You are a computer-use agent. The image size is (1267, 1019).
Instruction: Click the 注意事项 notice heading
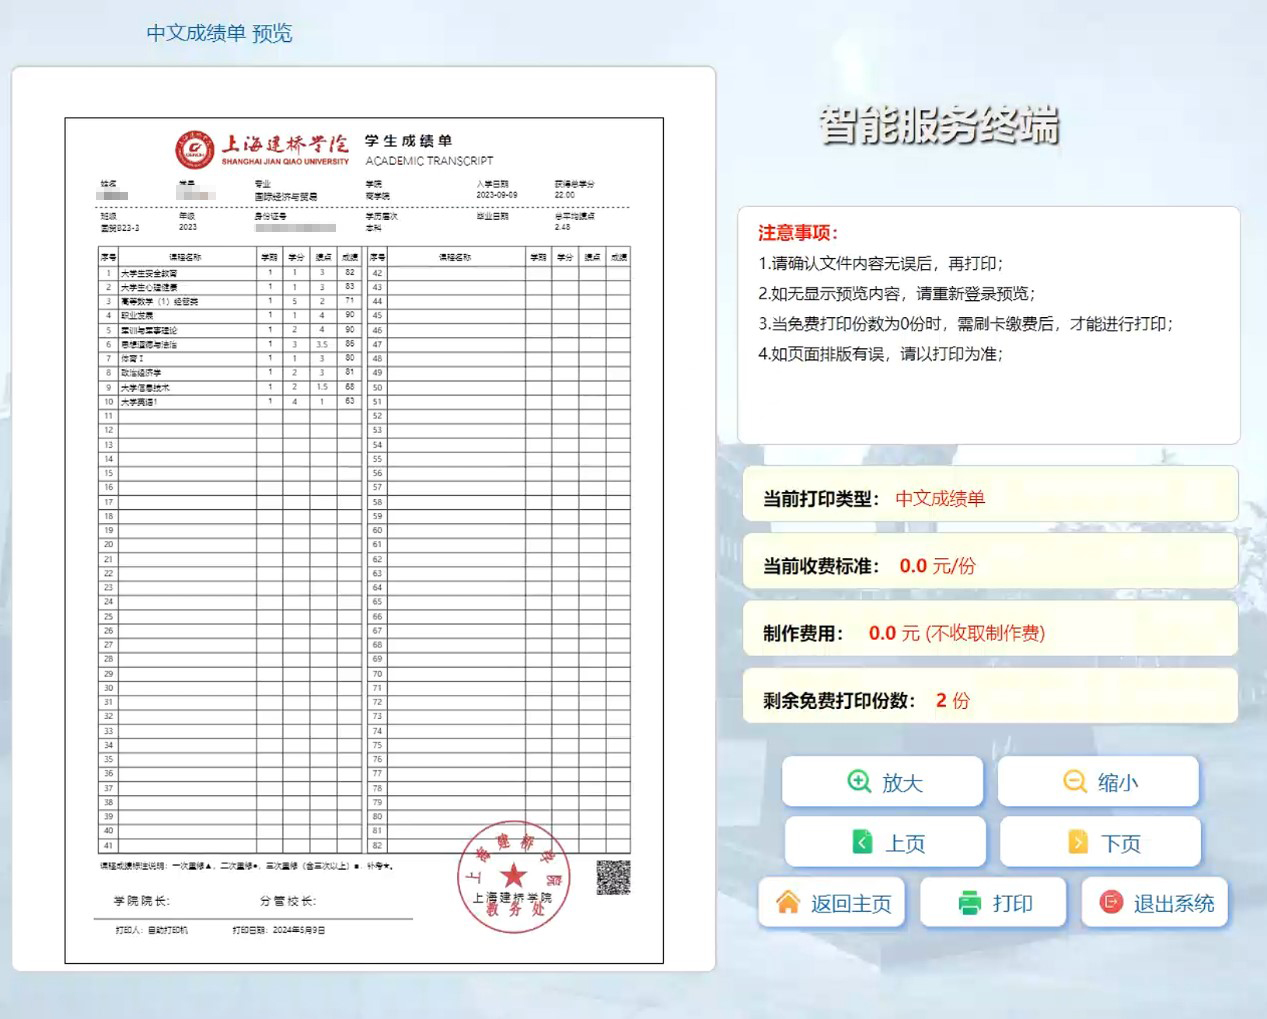(798, 233)
